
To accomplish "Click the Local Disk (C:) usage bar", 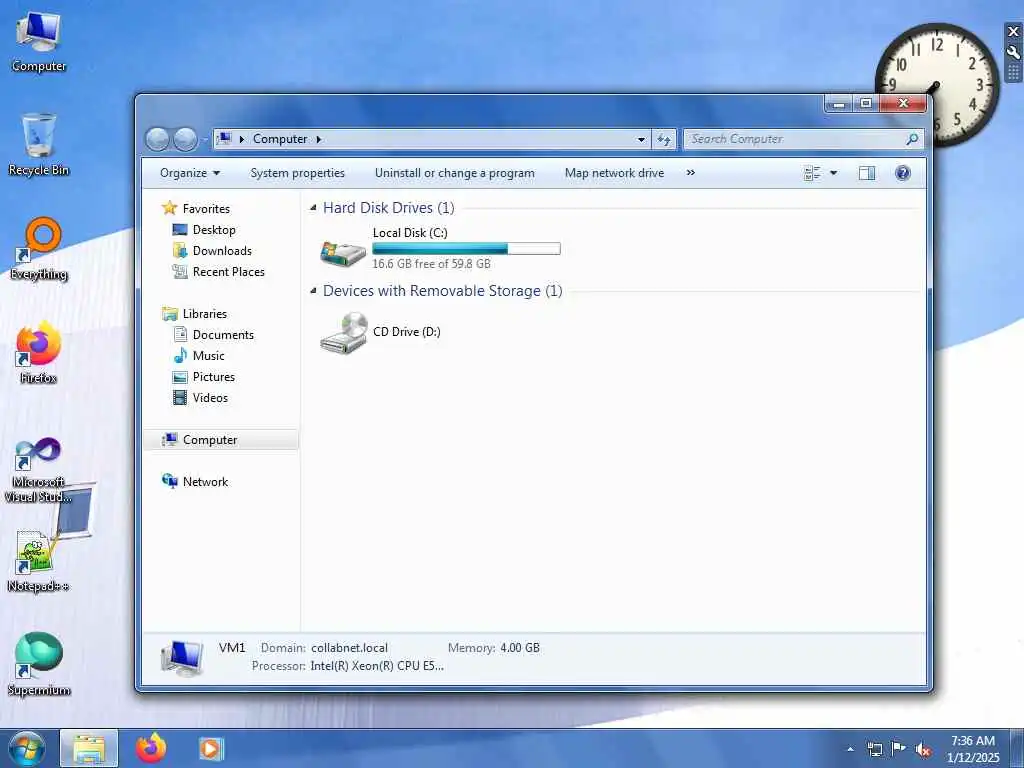I will click(x=466, y=249).
